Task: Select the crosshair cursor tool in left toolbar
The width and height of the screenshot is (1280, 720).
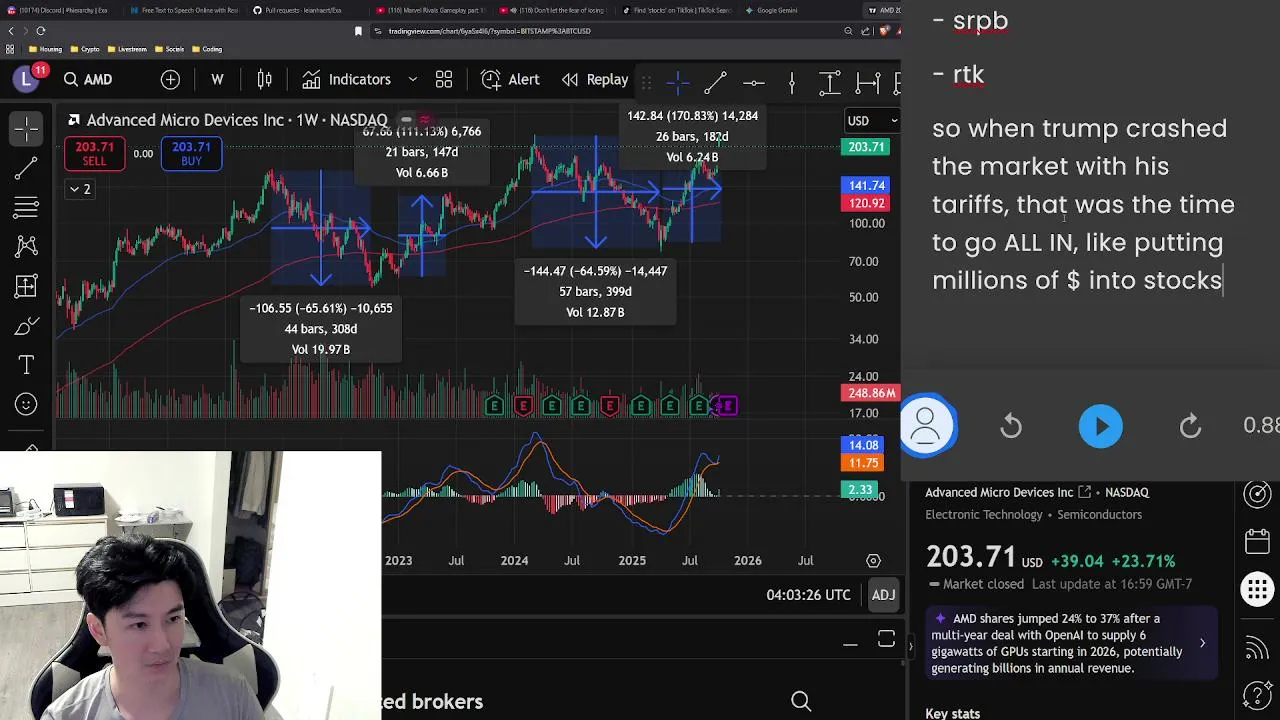Action: 27,129
